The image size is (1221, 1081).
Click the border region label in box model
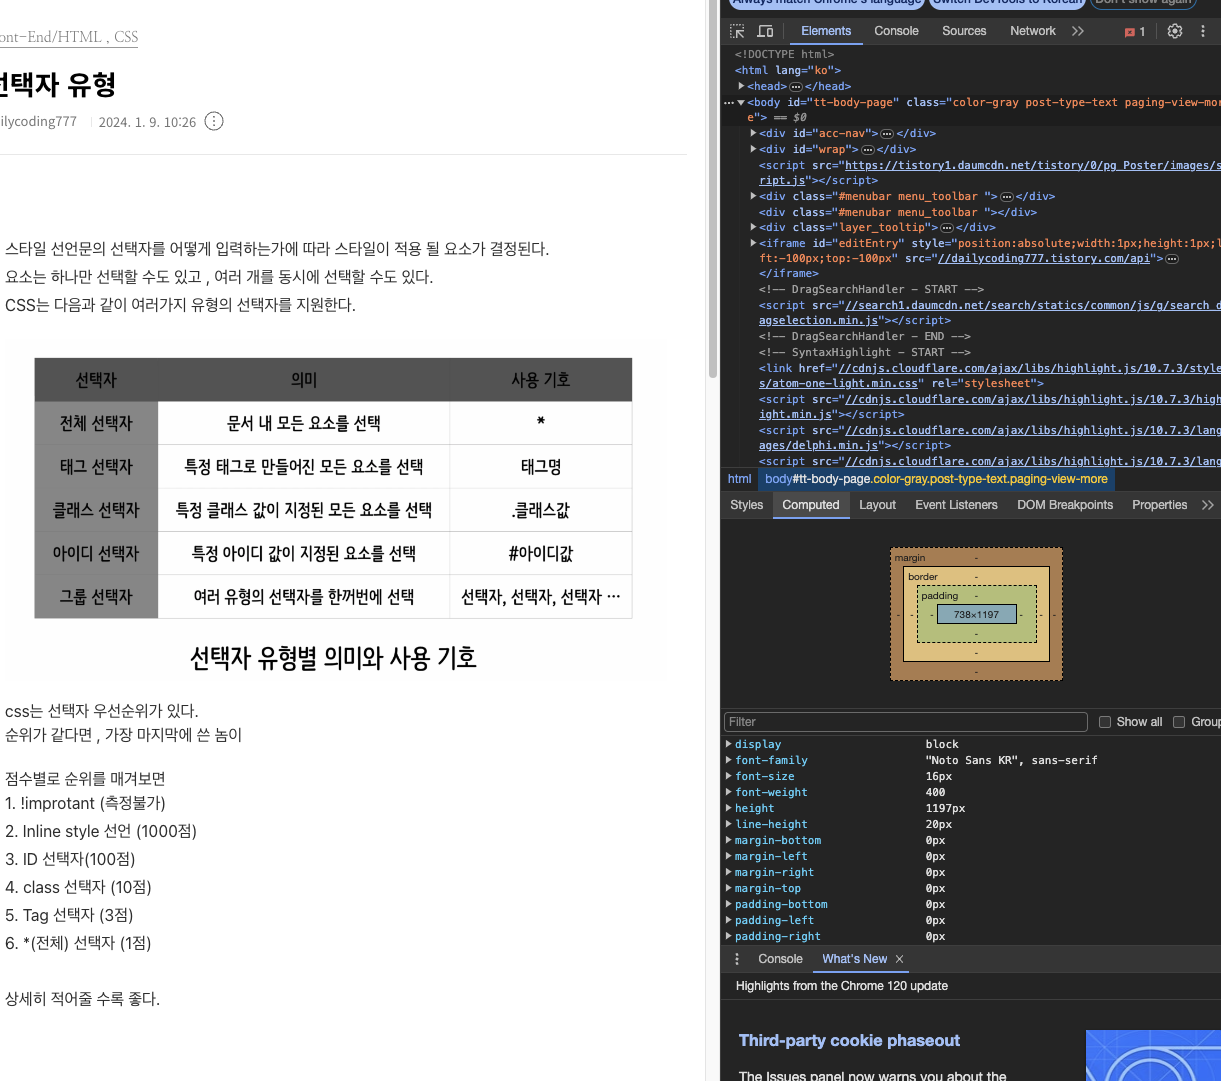point(922,577)
